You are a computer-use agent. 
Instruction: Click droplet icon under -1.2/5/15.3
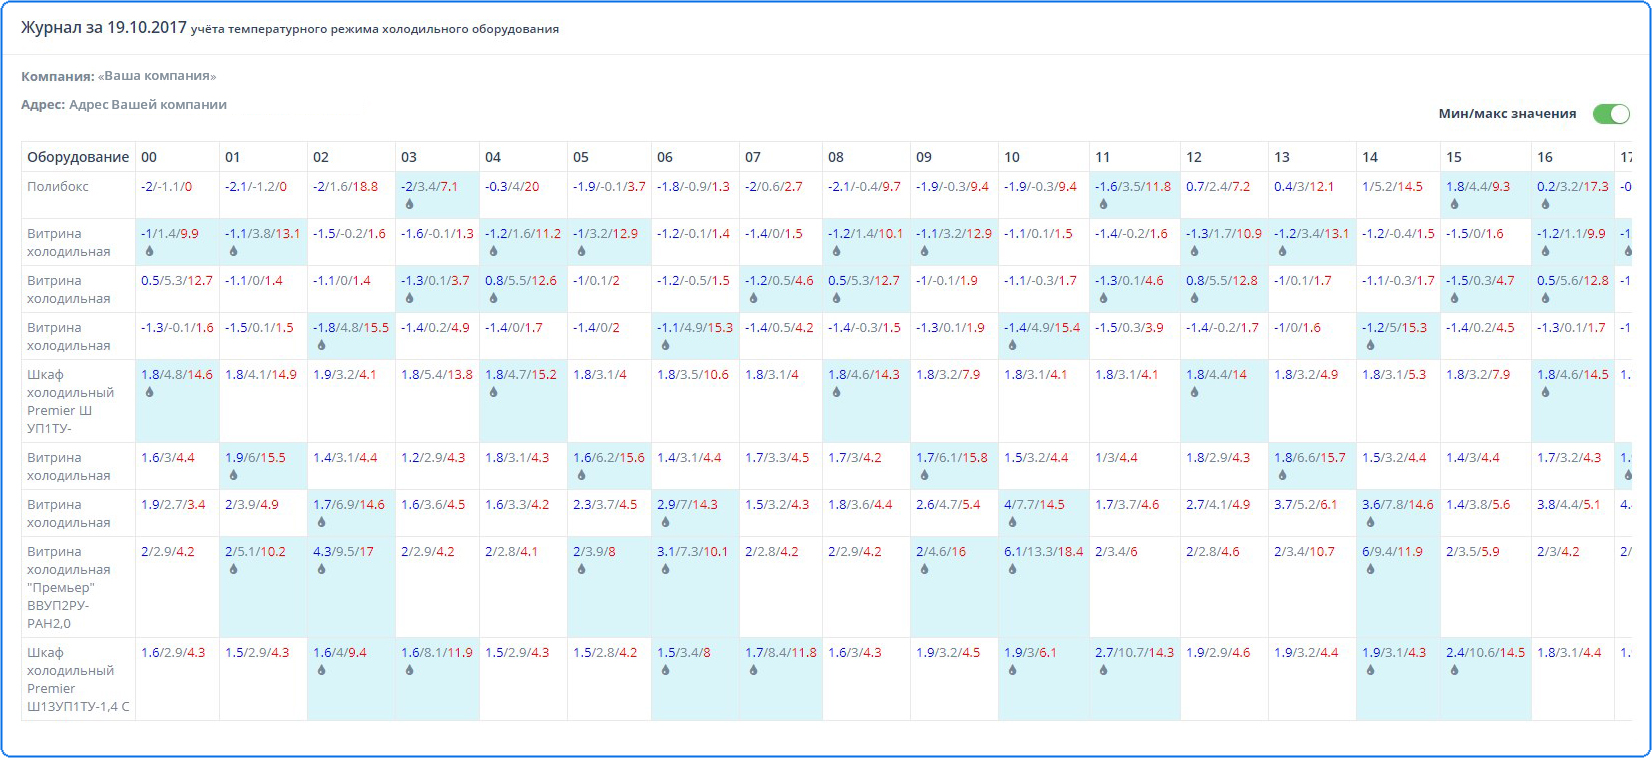coord(1370,345)
